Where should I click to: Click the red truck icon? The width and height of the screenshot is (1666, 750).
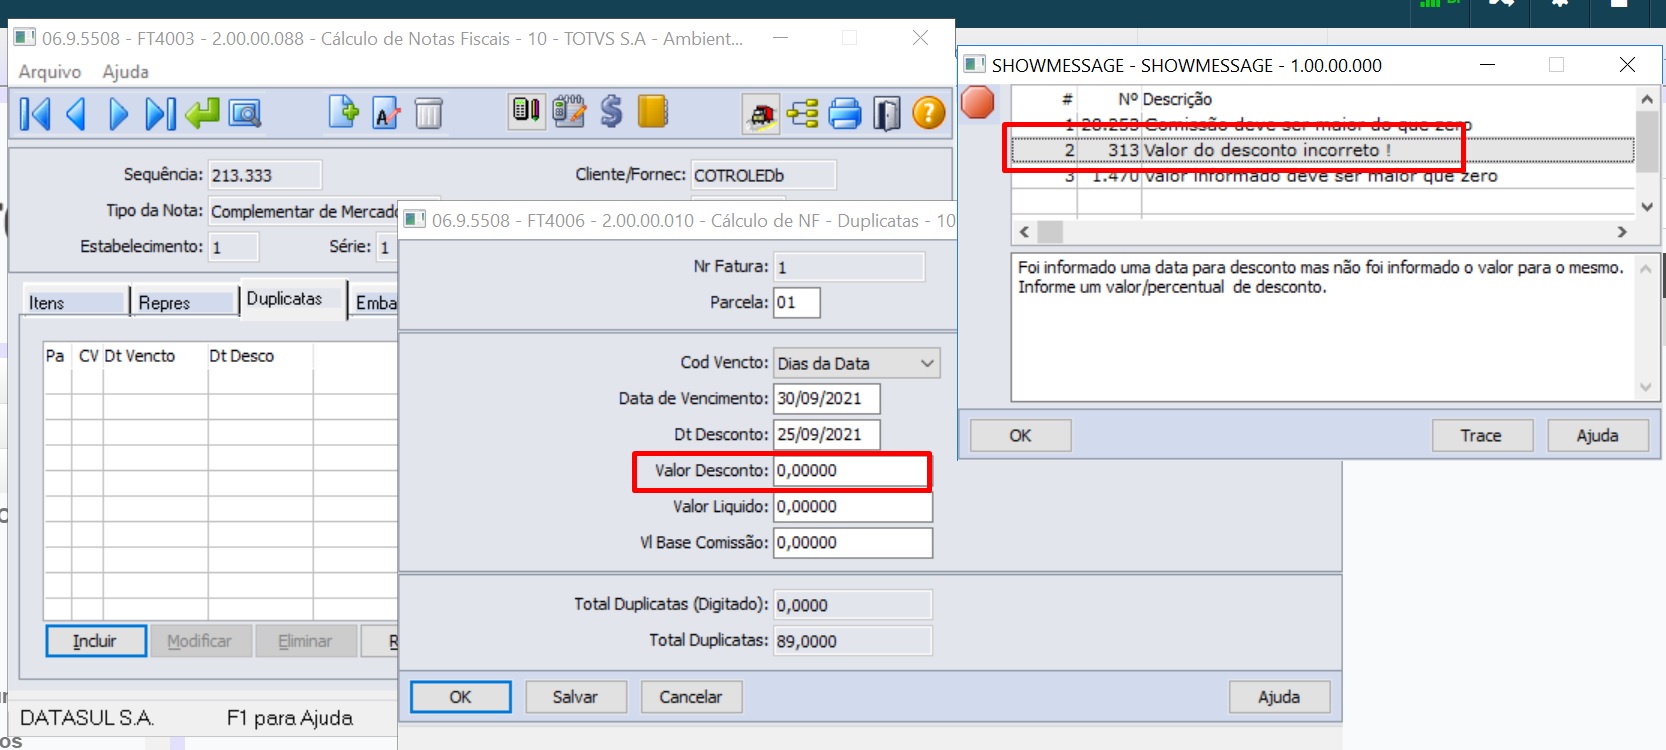tap(761, 114)
